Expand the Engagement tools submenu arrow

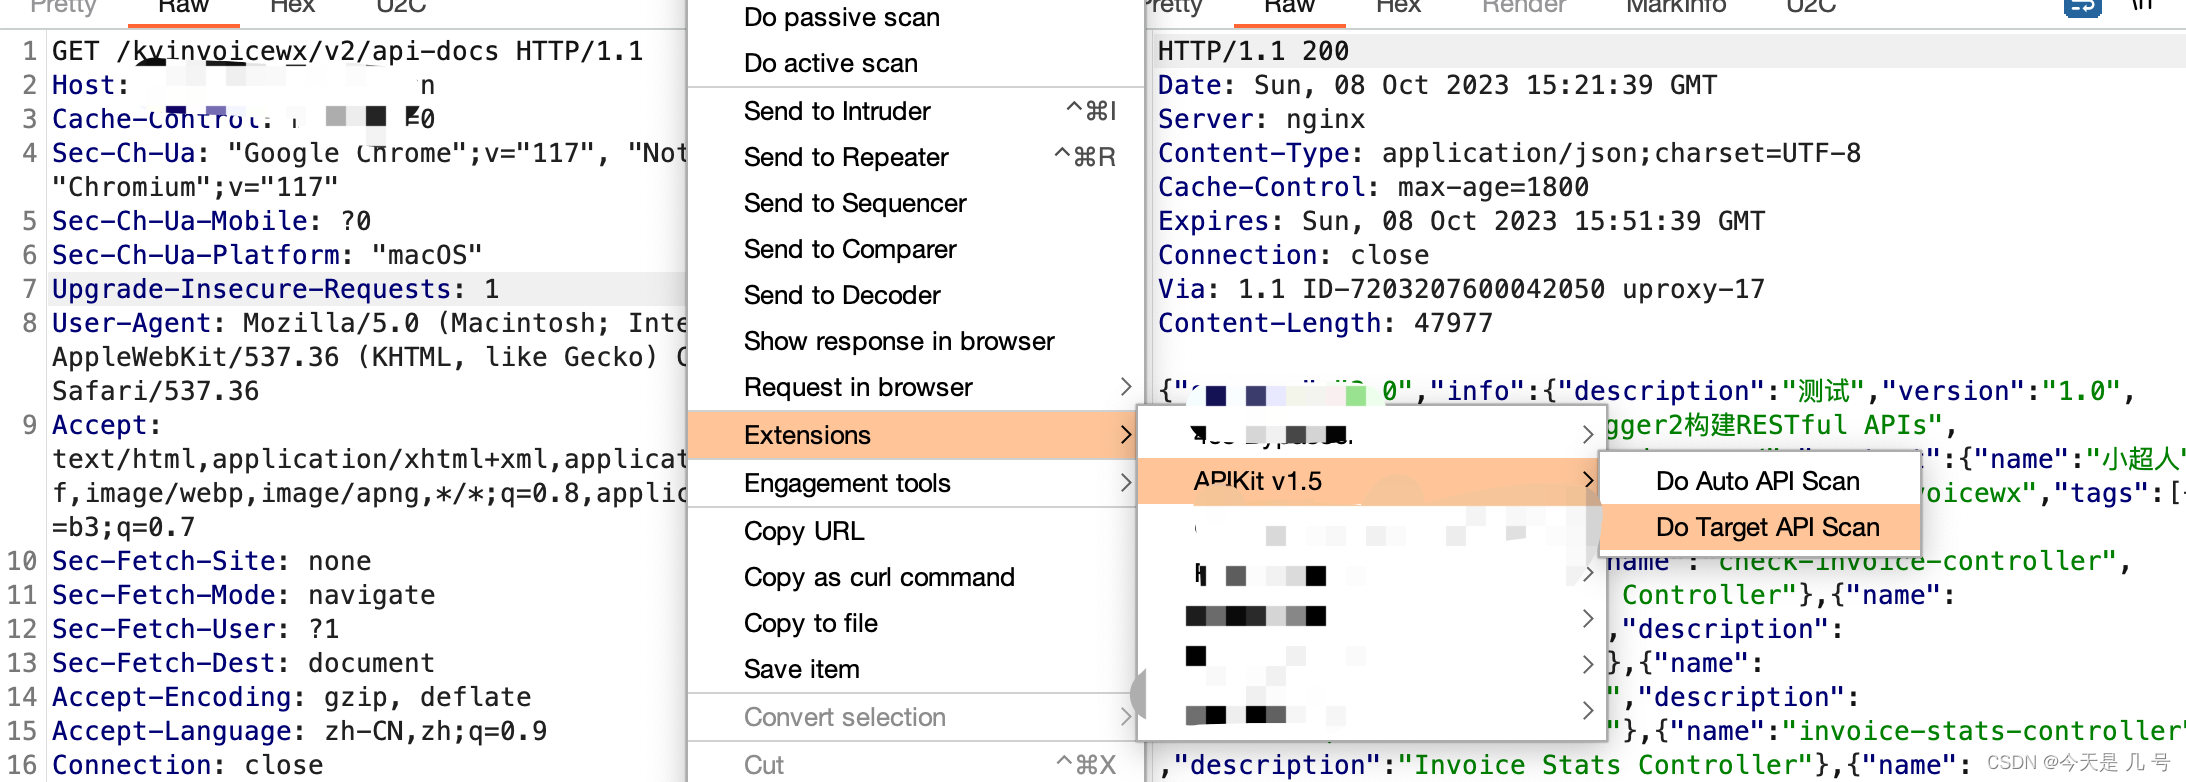[x=1125, y=483]
